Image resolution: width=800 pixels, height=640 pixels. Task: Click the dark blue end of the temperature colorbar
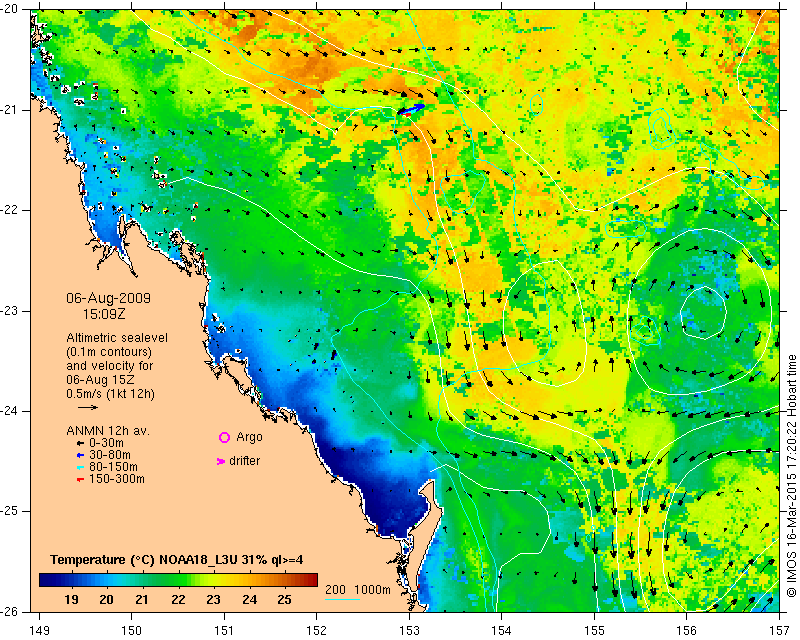click(46, 580)
